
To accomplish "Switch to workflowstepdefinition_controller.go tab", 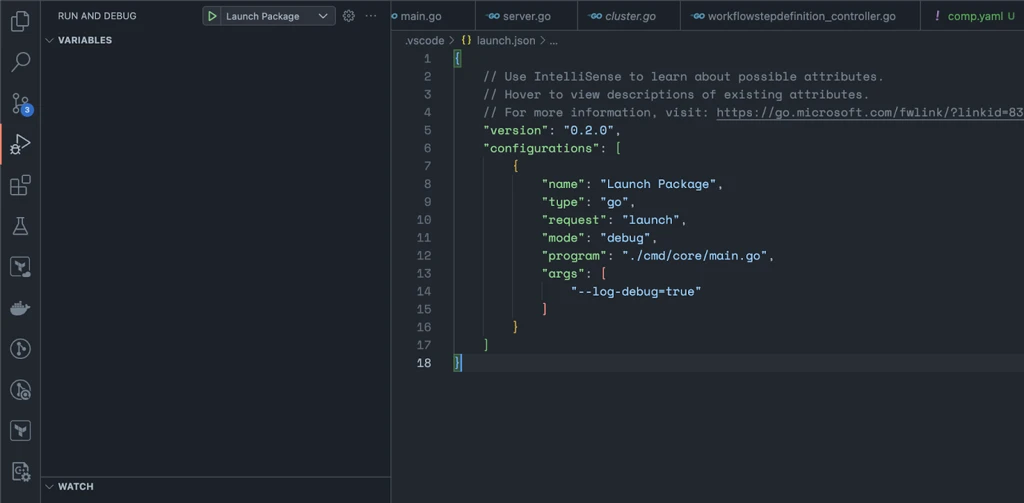I will click(x=800, y=16).
